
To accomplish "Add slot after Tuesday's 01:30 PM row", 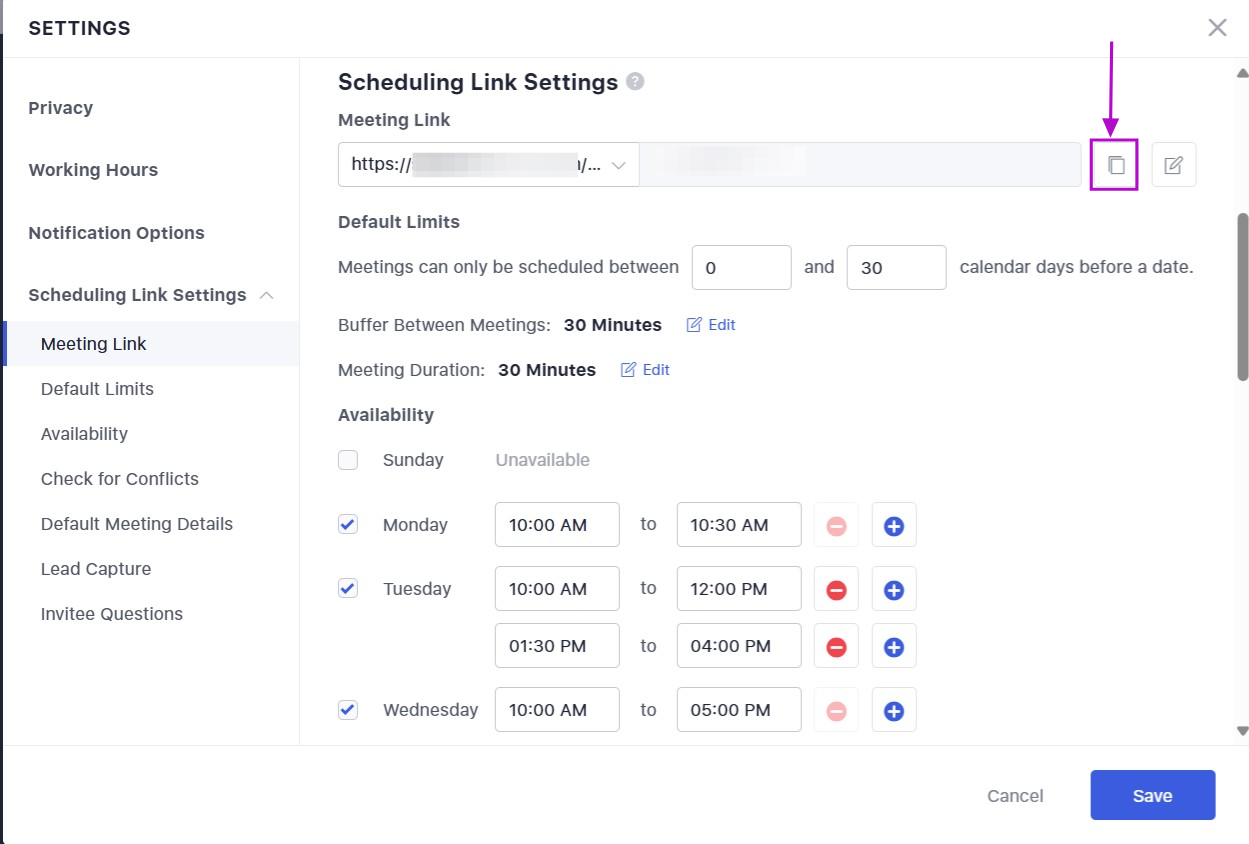I will (x=894, y=647).
